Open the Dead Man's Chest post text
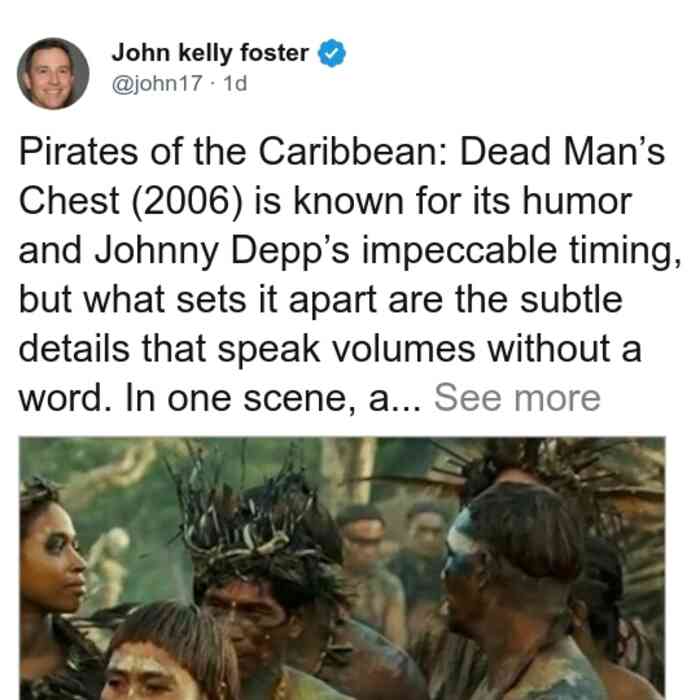The height and width of the screenshot is (700, 700). tap(350, 275)
